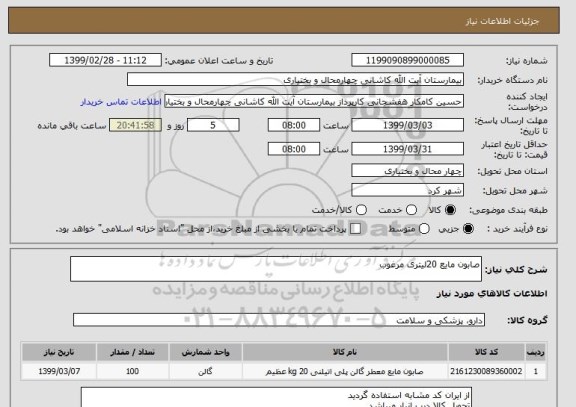This screenshot has width=576, height=407.
Task: Click the need date cell 1399/03/07
Action: click(x=59, y=371)
